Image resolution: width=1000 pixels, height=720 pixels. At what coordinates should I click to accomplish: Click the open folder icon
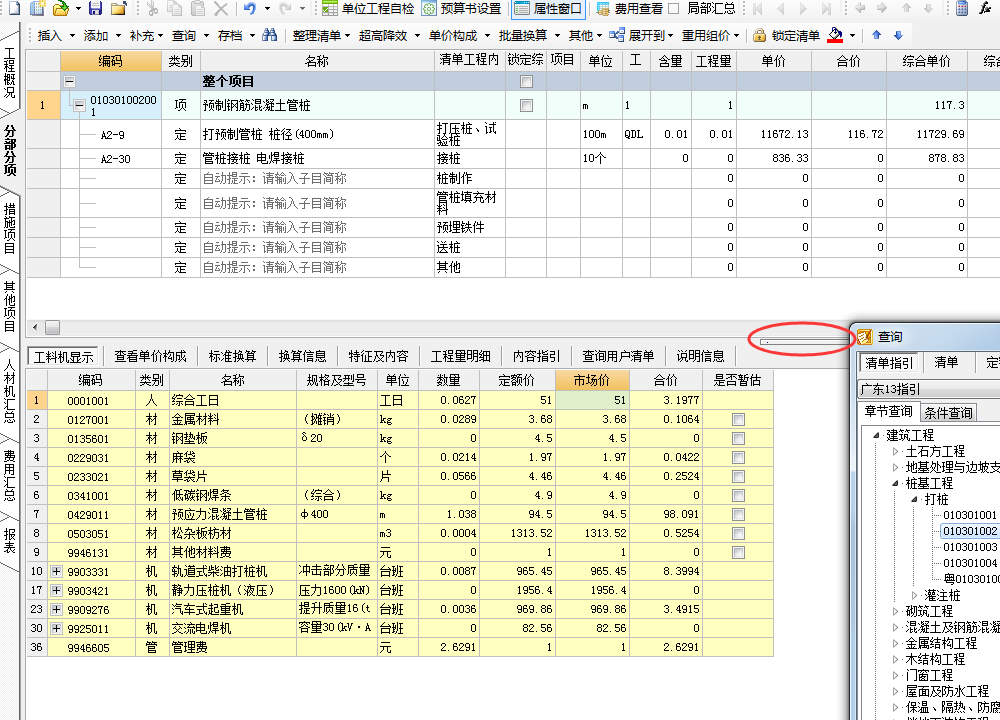pyautogui.click(x=61, y=8)
